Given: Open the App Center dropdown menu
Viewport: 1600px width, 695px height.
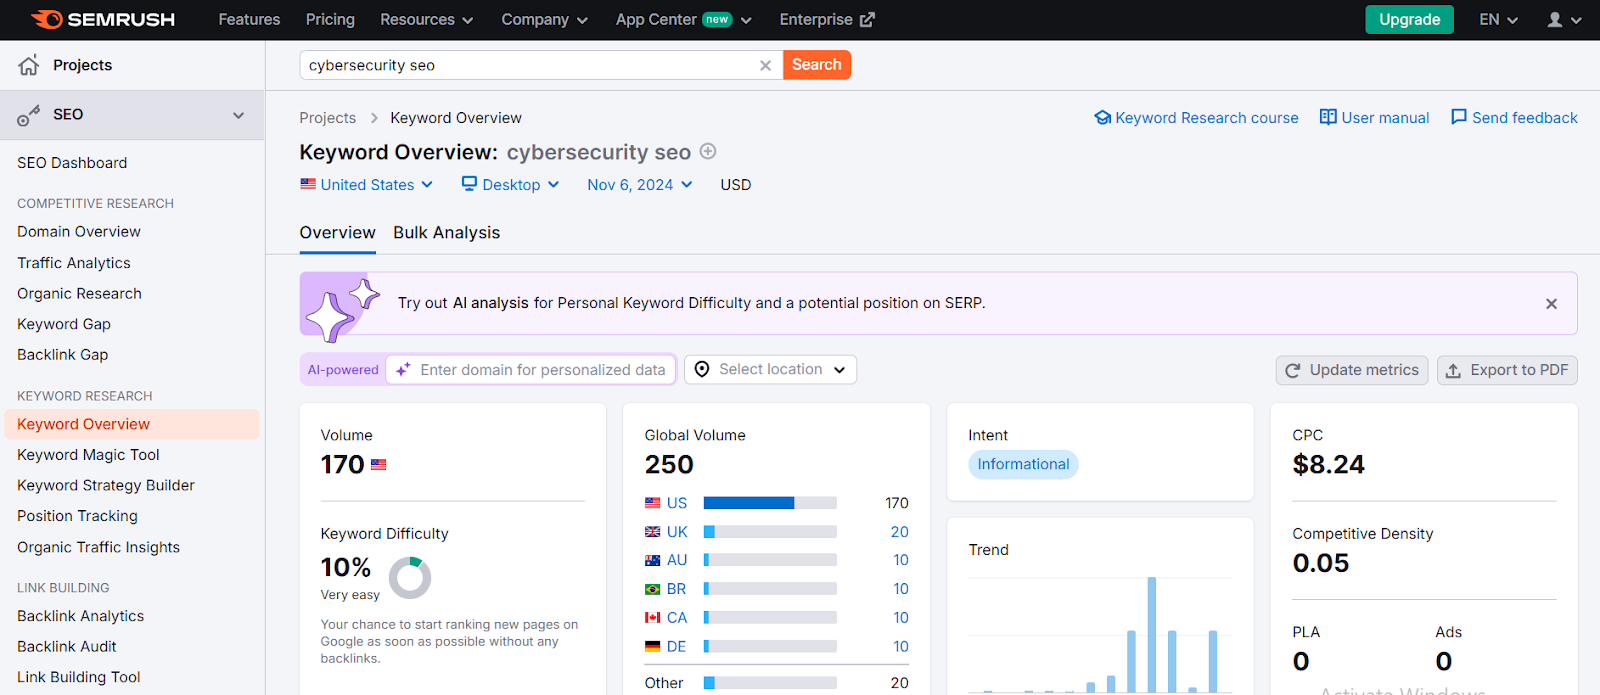Looking at the screenshot, I should click(x=683, y=19).
